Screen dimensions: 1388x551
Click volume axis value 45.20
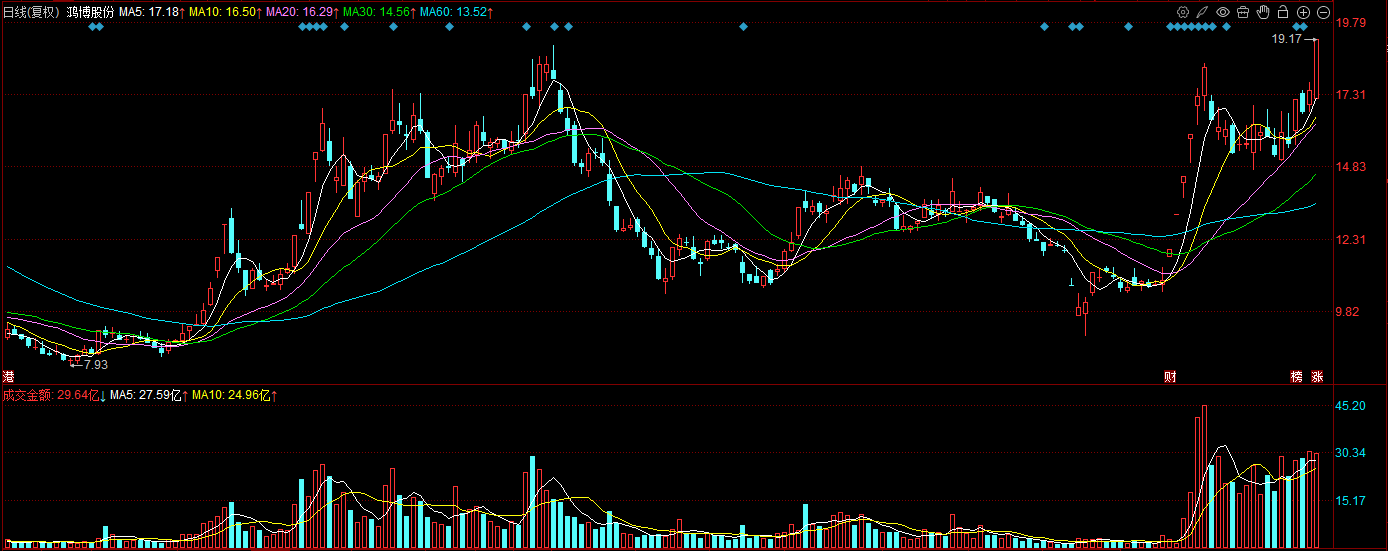(1352, 406)
